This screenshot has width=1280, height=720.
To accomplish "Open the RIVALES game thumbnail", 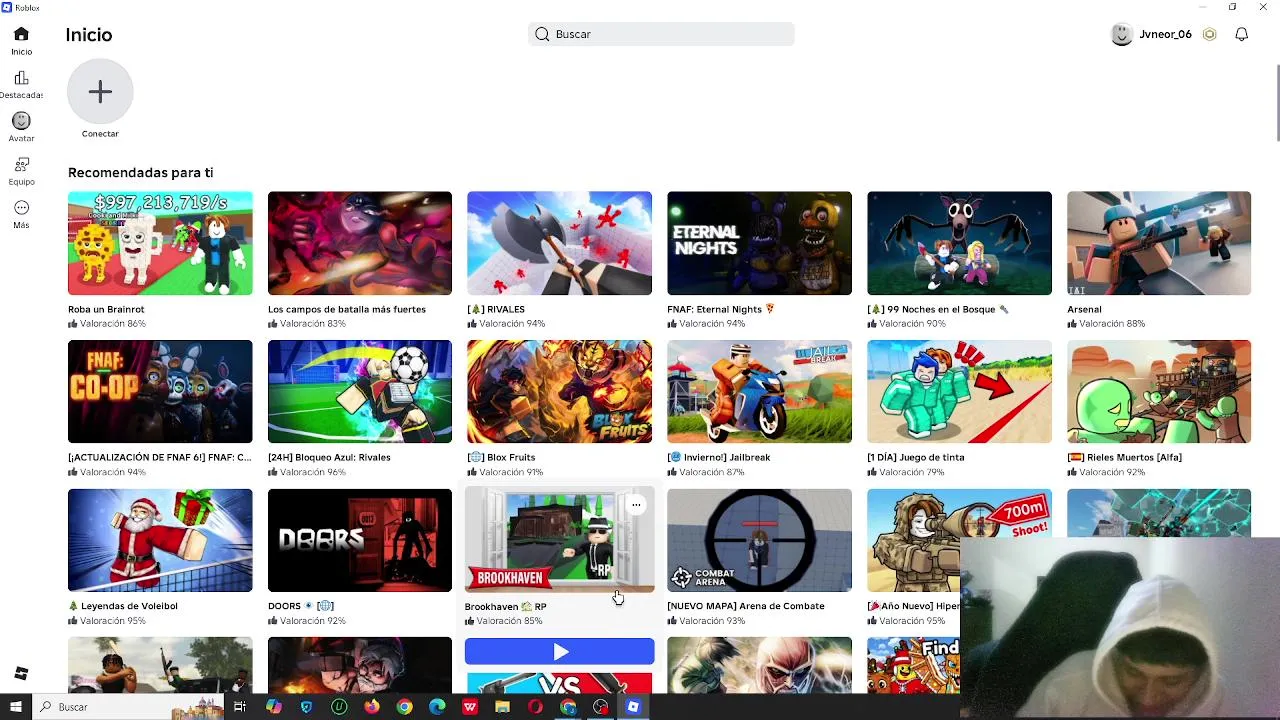I will [559, 243].
